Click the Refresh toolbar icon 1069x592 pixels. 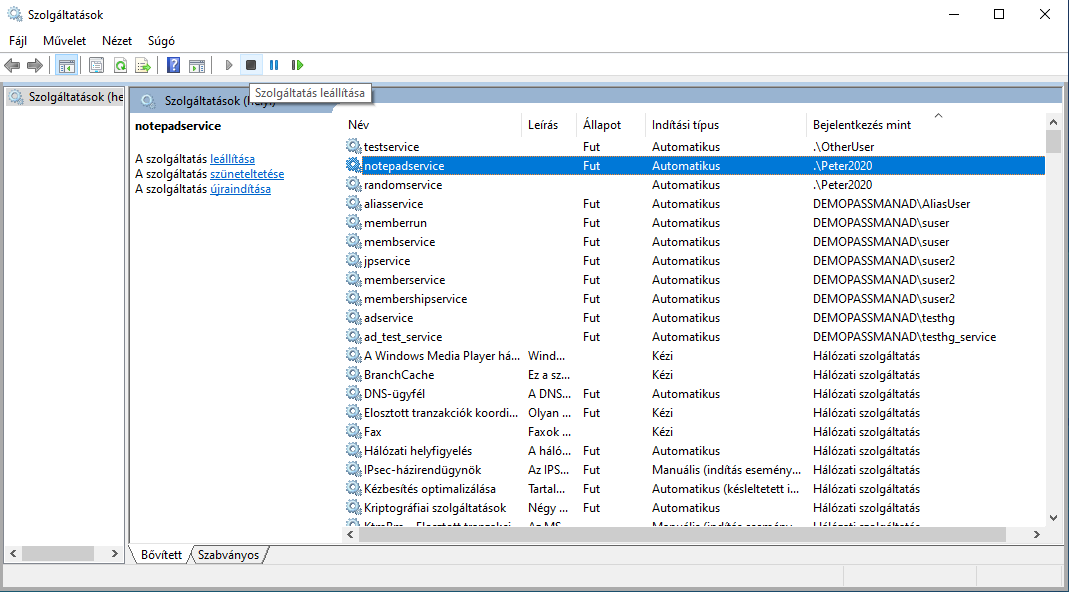point(120,65)
